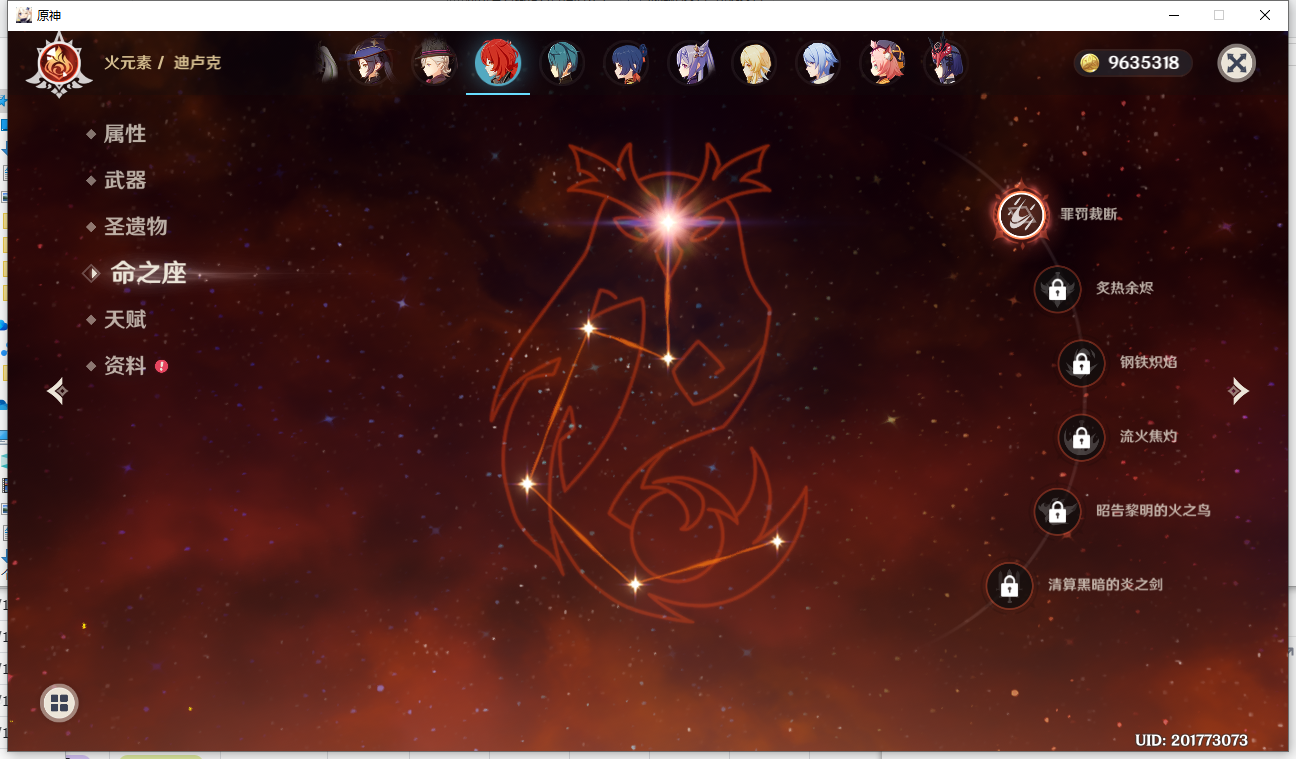
Task: Select Diluc's red-haired portrait
Action: pos(498,63)
